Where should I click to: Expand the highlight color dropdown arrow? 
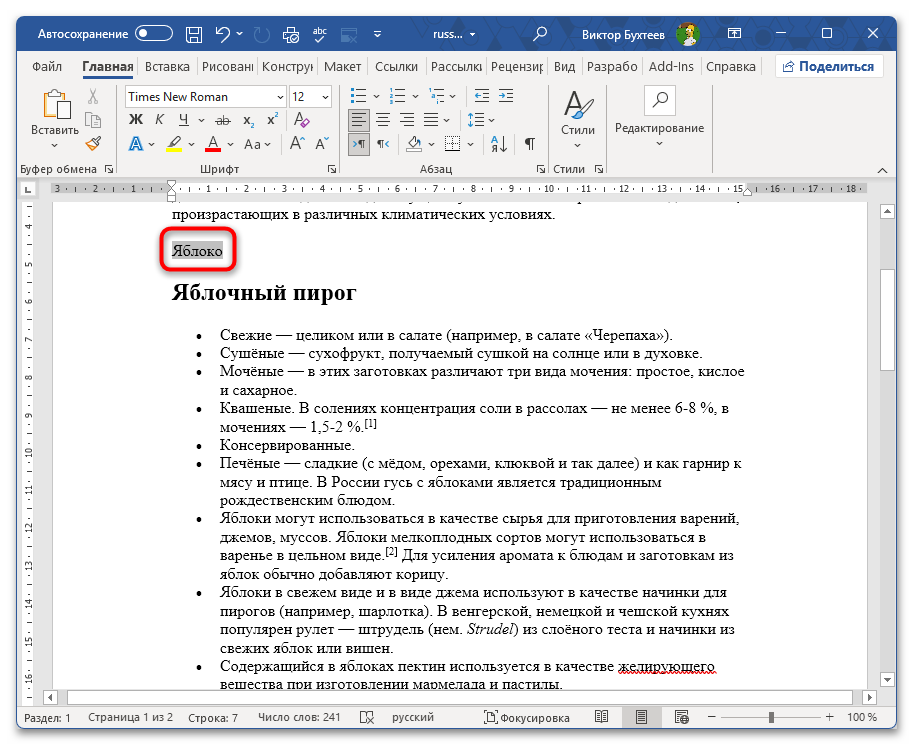[x=190, y=144]
